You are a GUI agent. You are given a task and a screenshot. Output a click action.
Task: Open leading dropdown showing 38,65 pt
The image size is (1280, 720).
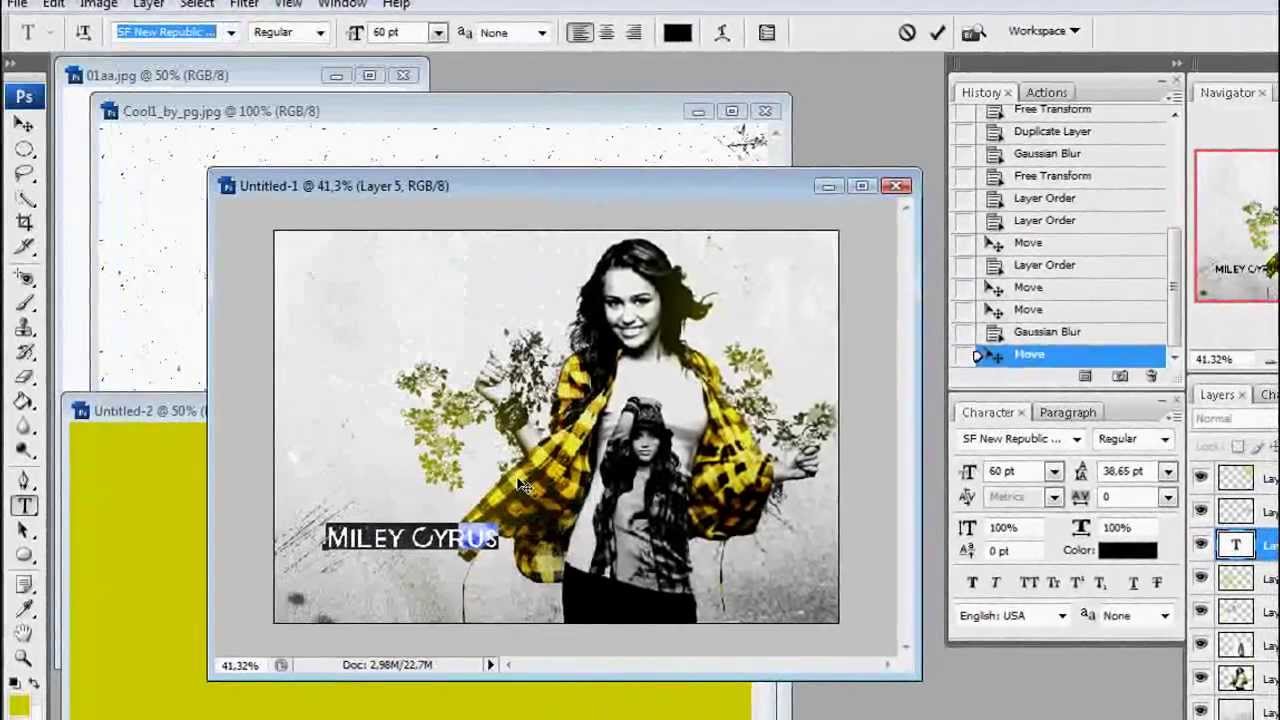(1167, 471)
